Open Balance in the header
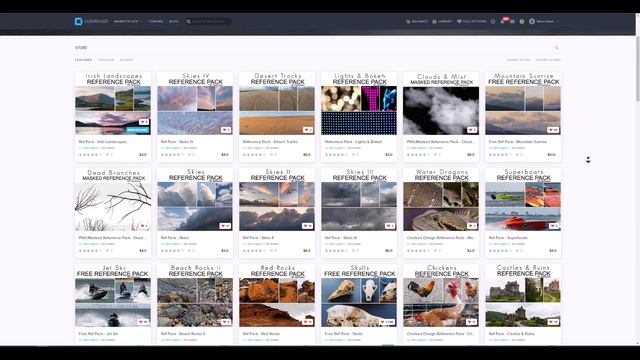The width and height of the screenshot is (640, 360). click(417, 22)
